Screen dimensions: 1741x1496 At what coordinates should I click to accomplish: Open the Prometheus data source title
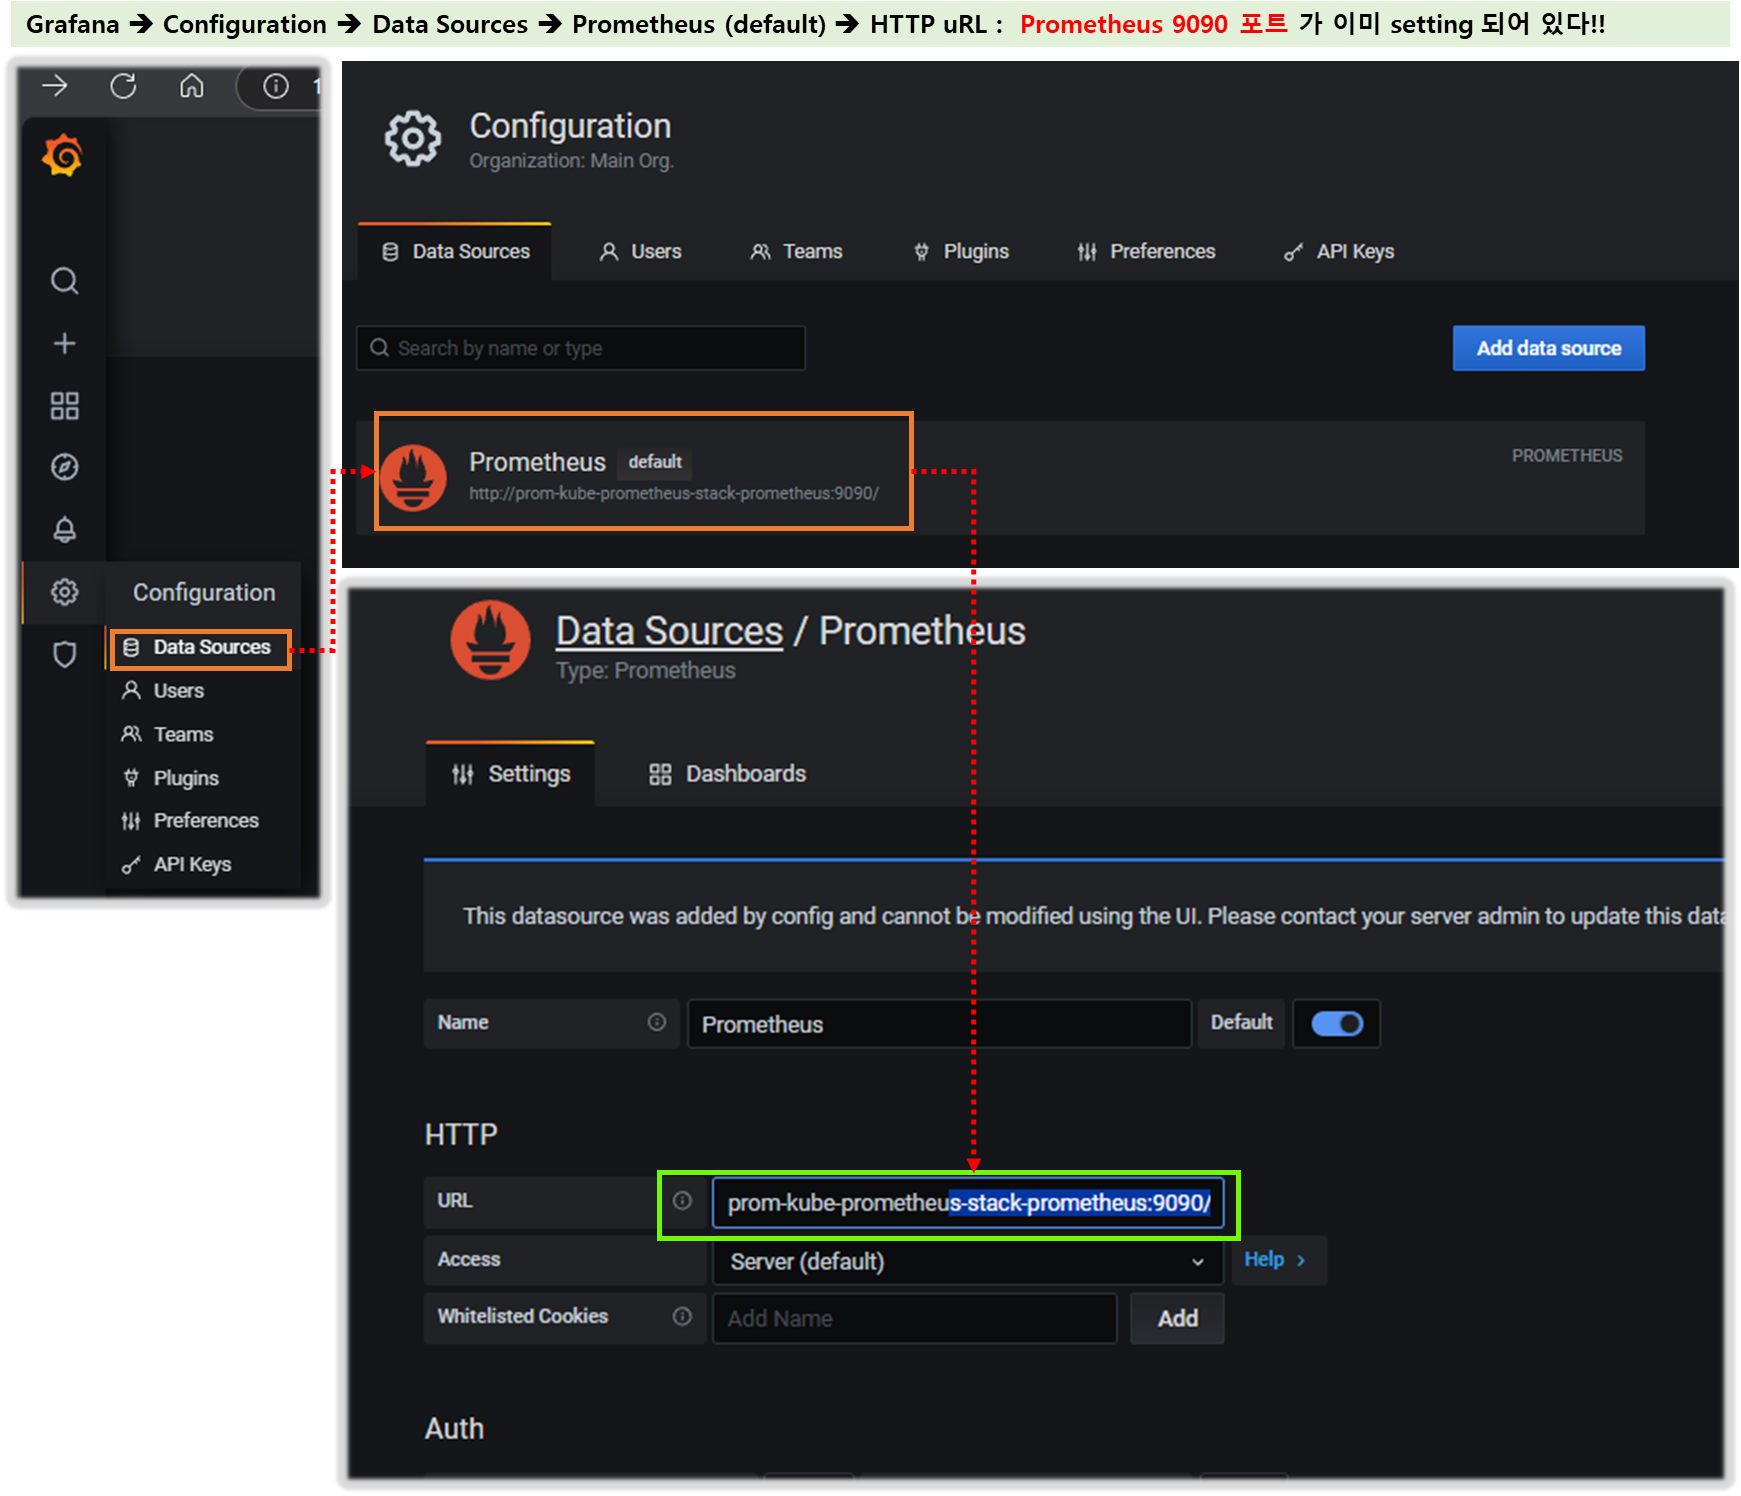(x=537, y=462)
